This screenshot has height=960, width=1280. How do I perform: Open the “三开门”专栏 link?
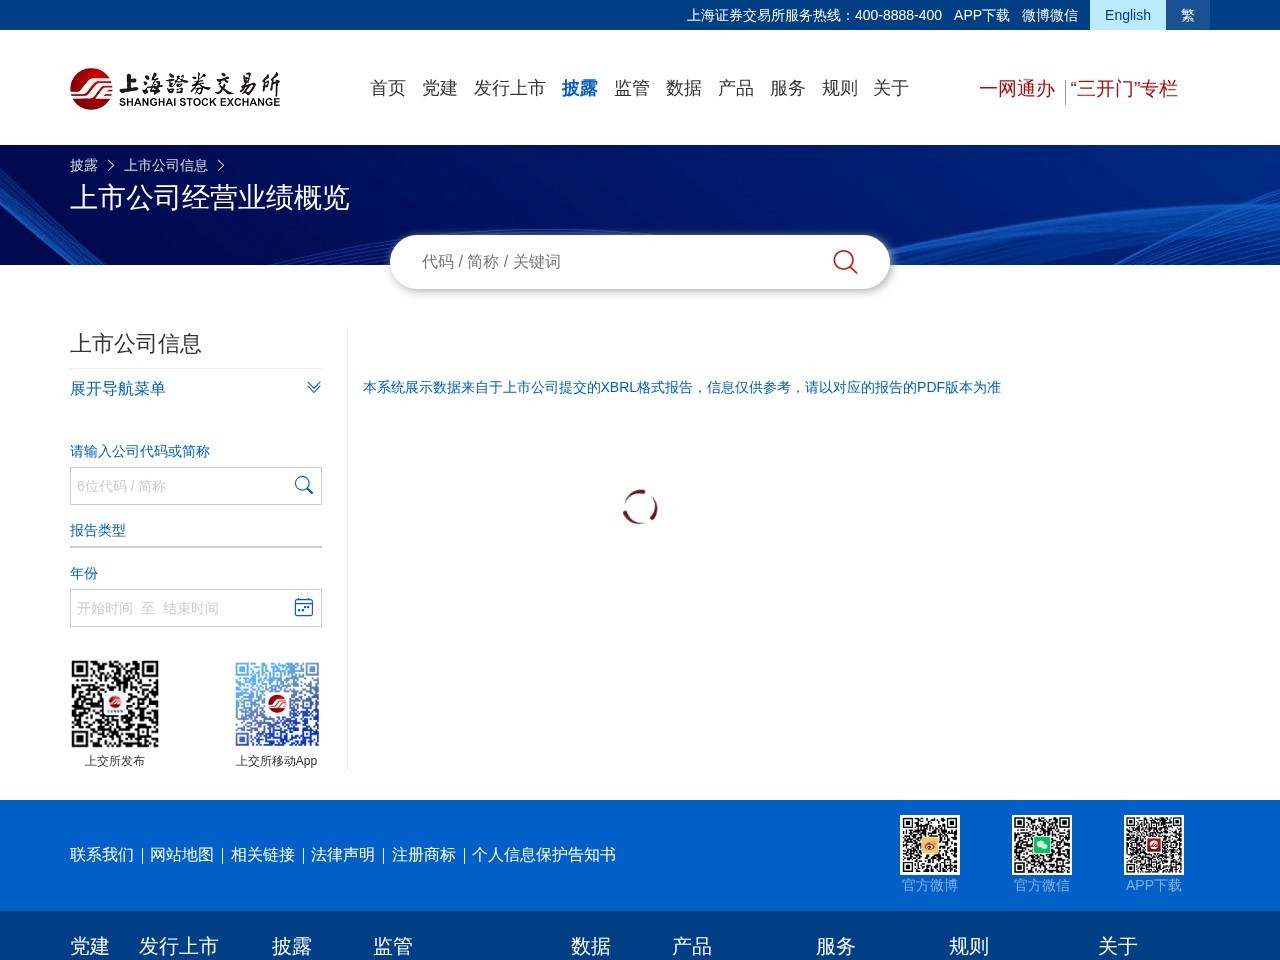[x=1124, y=89]
